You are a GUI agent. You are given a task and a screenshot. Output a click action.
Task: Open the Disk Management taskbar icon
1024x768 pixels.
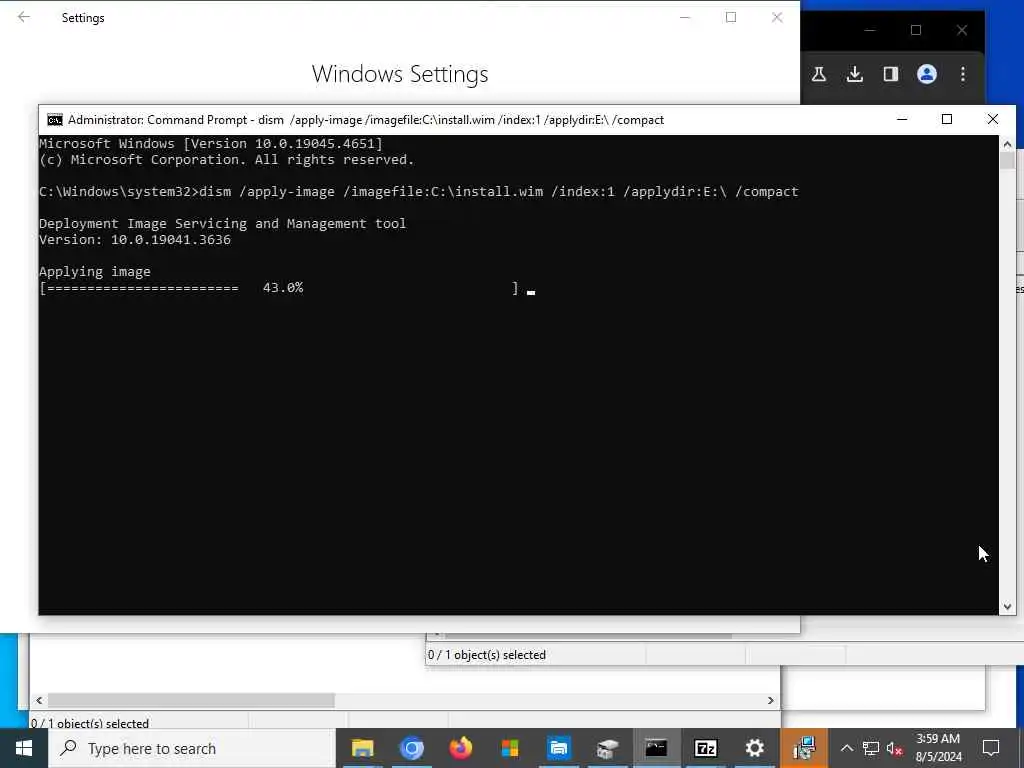pyautogui.click(x=607, y=748)
